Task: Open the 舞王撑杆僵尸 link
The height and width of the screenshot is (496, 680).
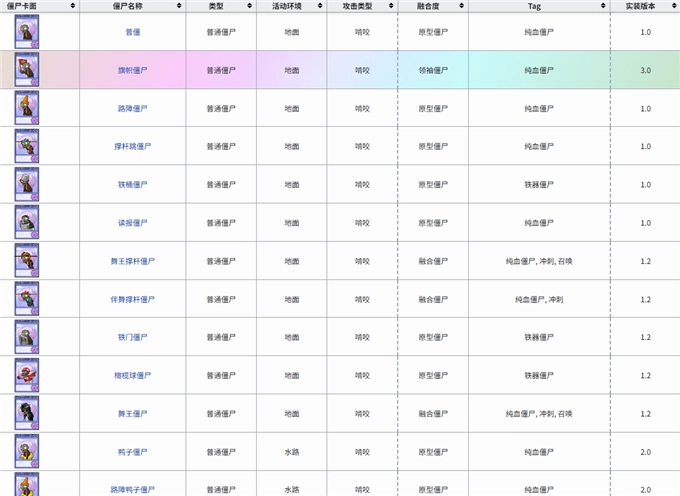Action: 132,261
